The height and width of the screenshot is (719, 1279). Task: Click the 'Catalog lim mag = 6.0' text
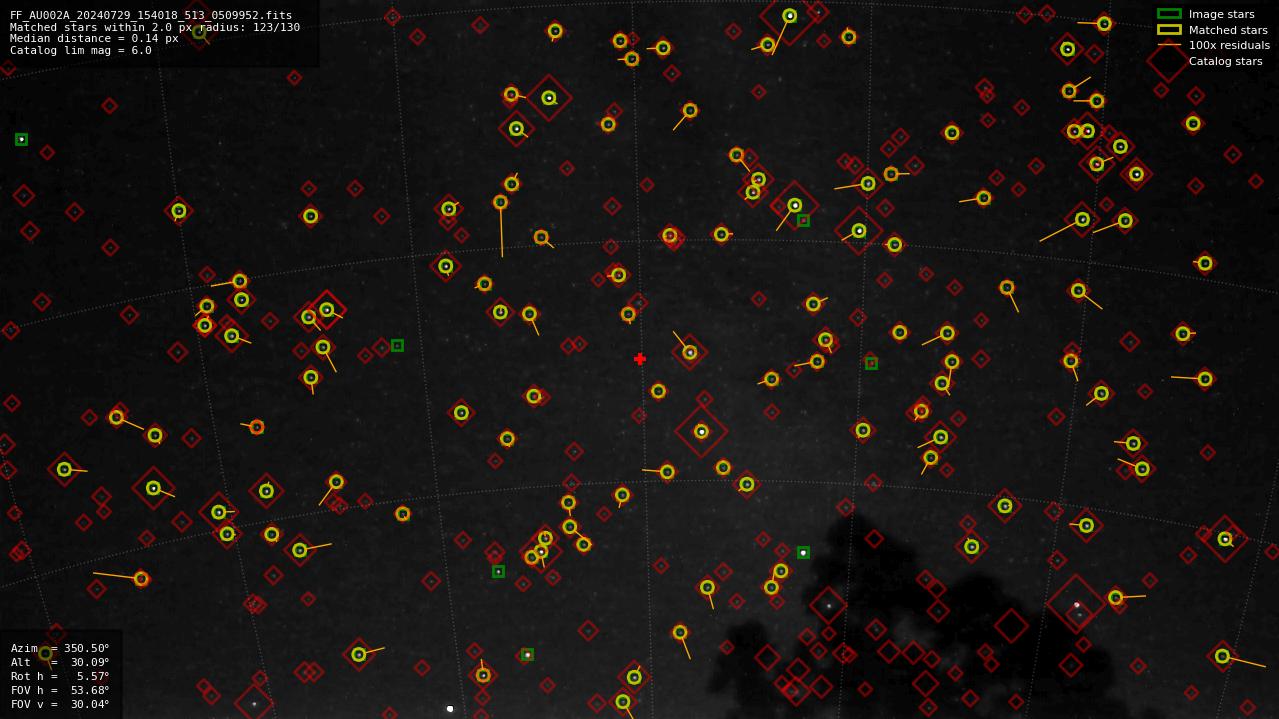(81, 50)
